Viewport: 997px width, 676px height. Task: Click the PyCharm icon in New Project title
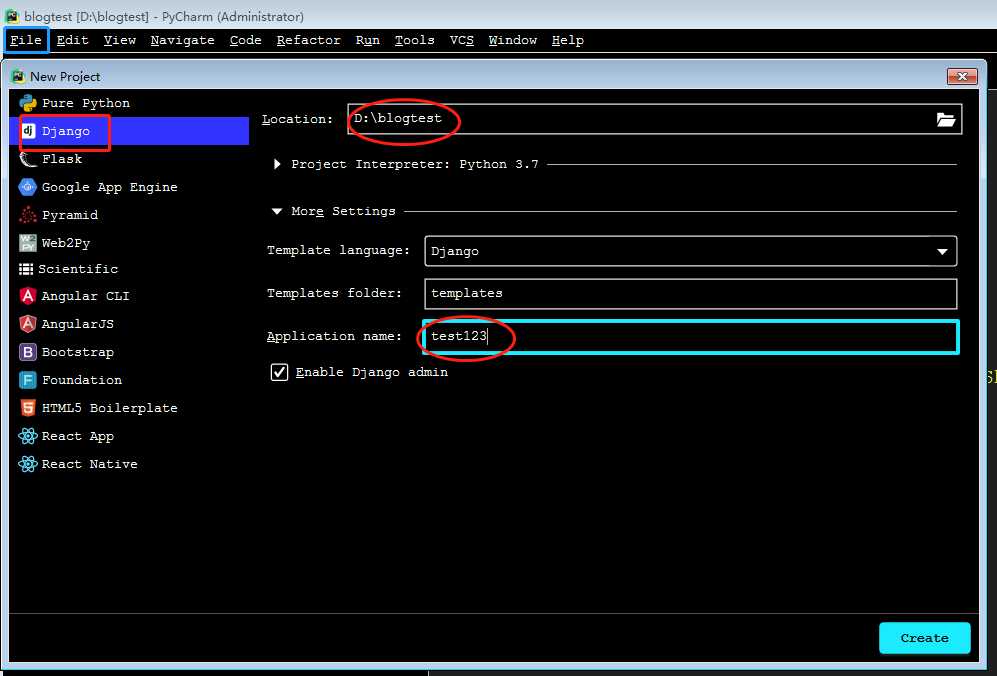18,76
